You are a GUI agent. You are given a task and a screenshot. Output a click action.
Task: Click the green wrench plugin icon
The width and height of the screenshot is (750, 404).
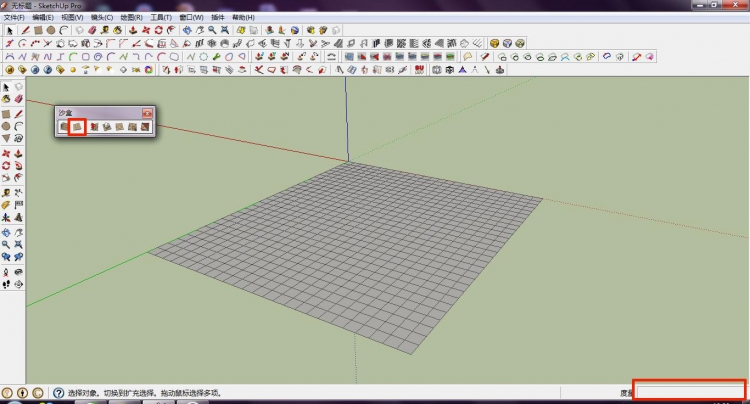[x=216, y=57]
